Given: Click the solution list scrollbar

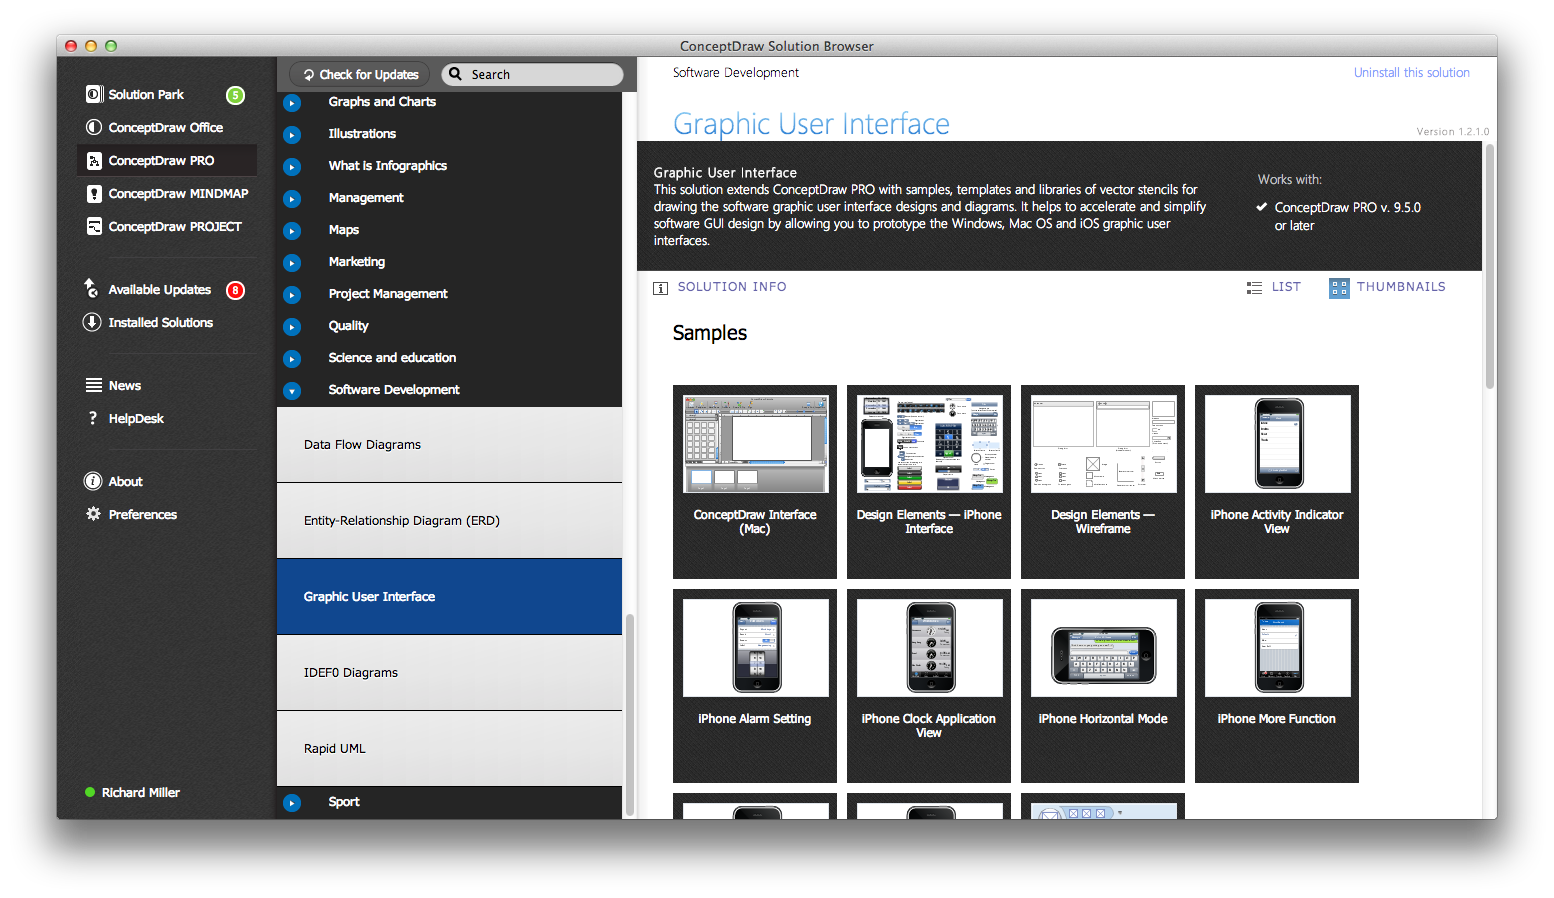Looking at the screenshot, I should tap(630, 714).
